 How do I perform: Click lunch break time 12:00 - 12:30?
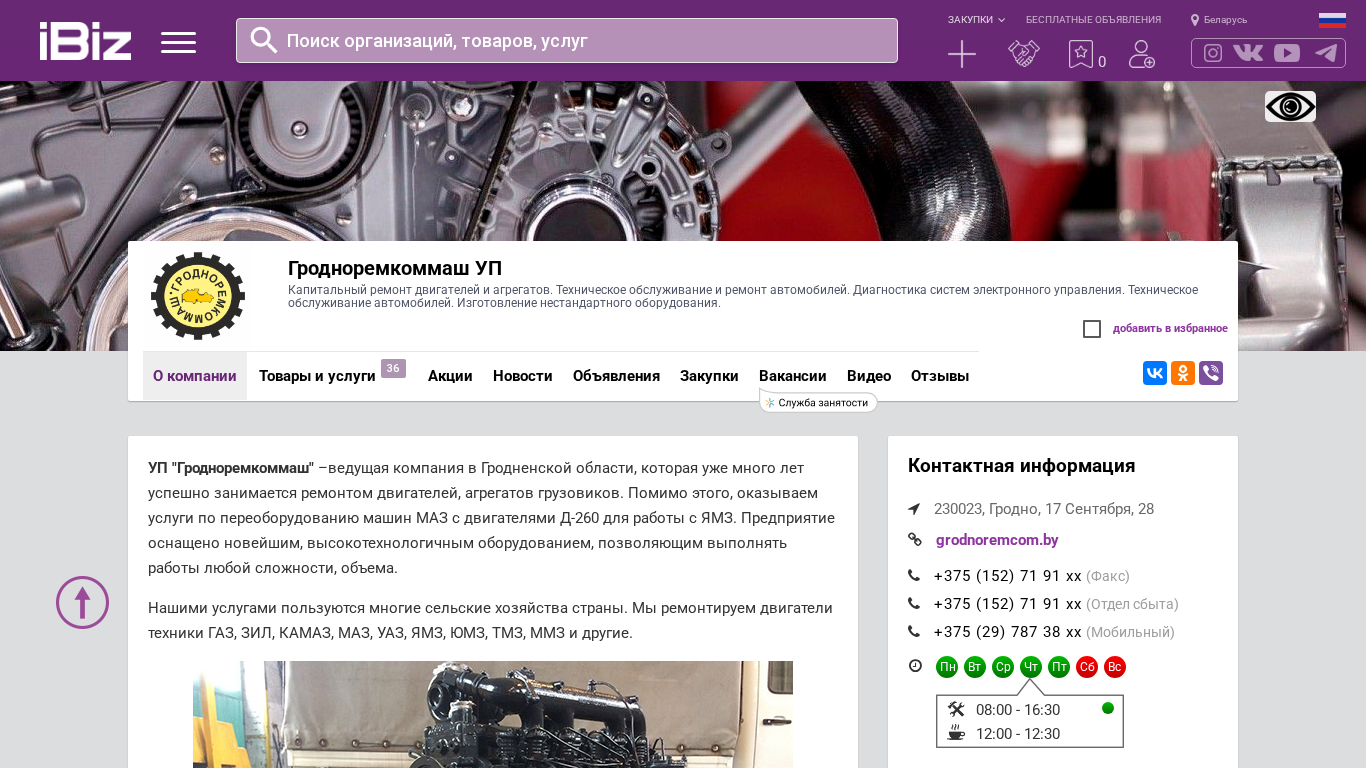pyautogui.click(x=1018, y=734)
